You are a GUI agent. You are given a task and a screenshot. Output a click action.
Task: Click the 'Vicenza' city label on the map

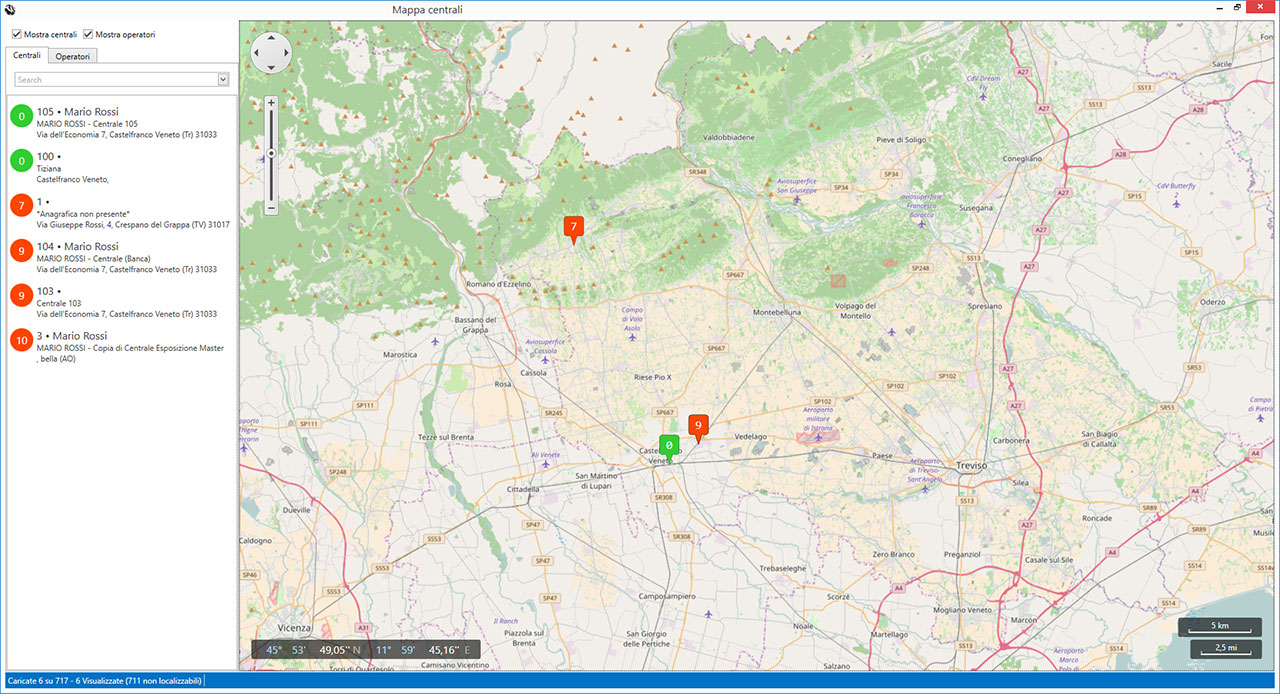point(295,627)
